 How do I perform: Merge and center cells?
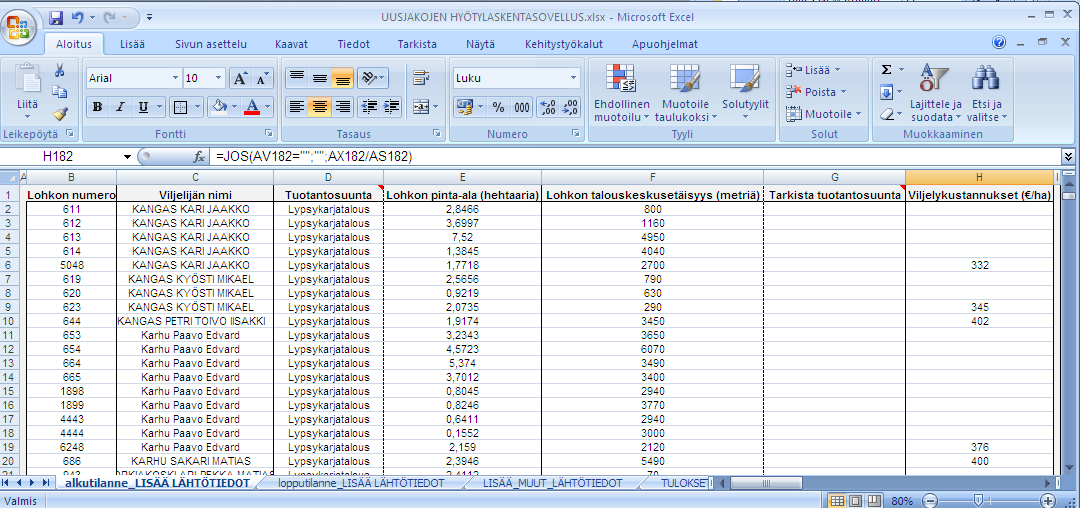420,107
